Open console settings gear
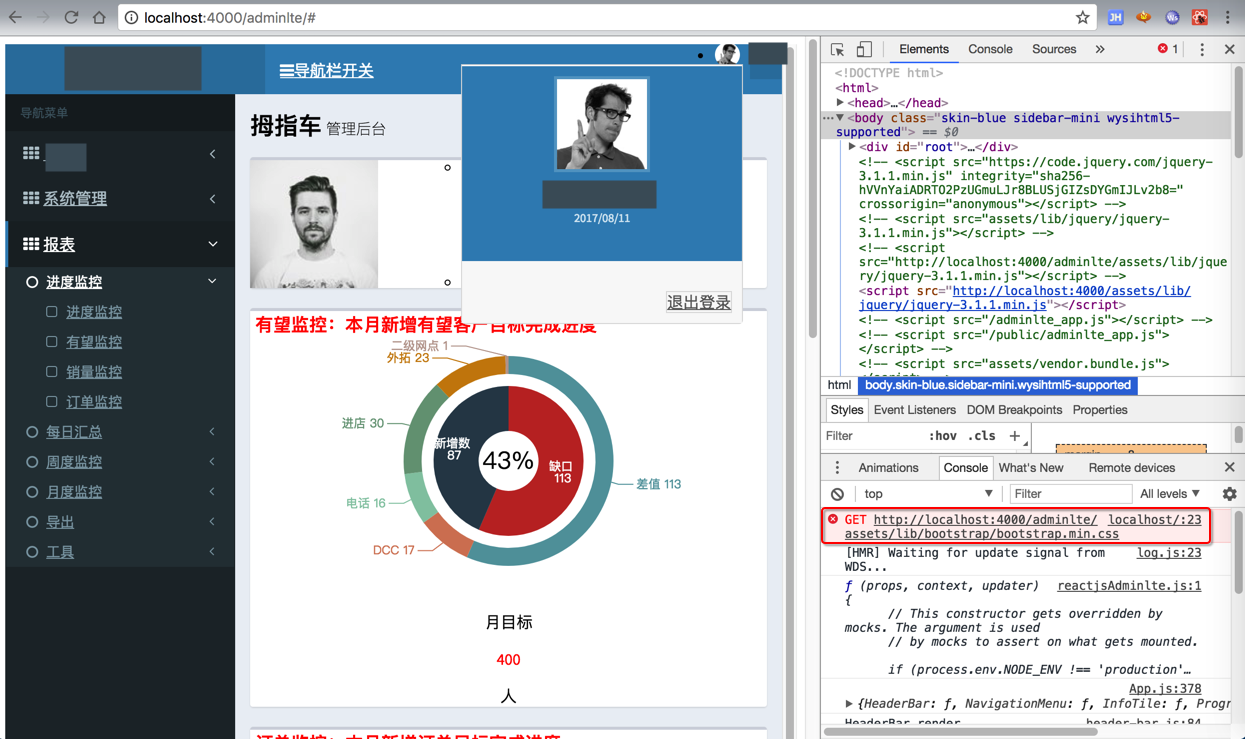Image resolution: width=1245 pixels, height=740 pixels. (x=1229, y=494)
